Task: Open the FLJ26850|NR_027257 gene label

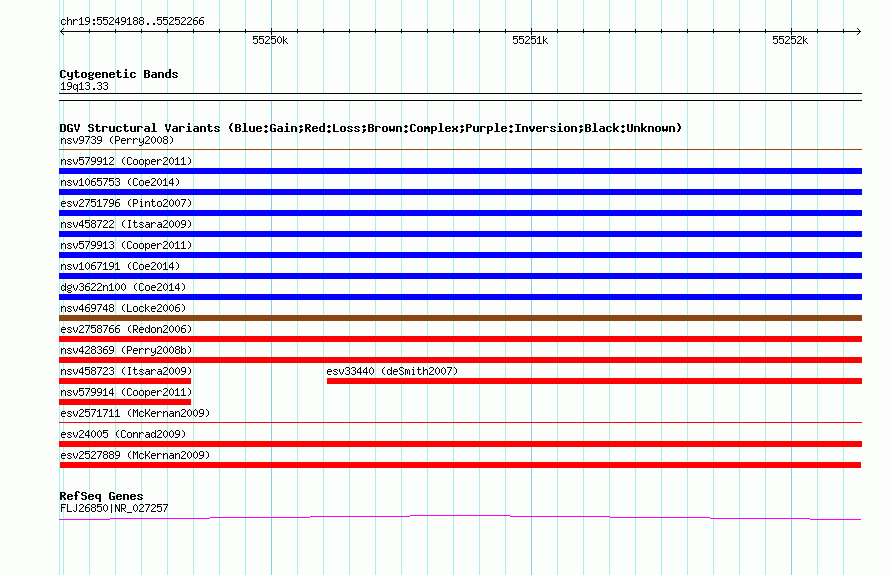Action: click(114, 508)
